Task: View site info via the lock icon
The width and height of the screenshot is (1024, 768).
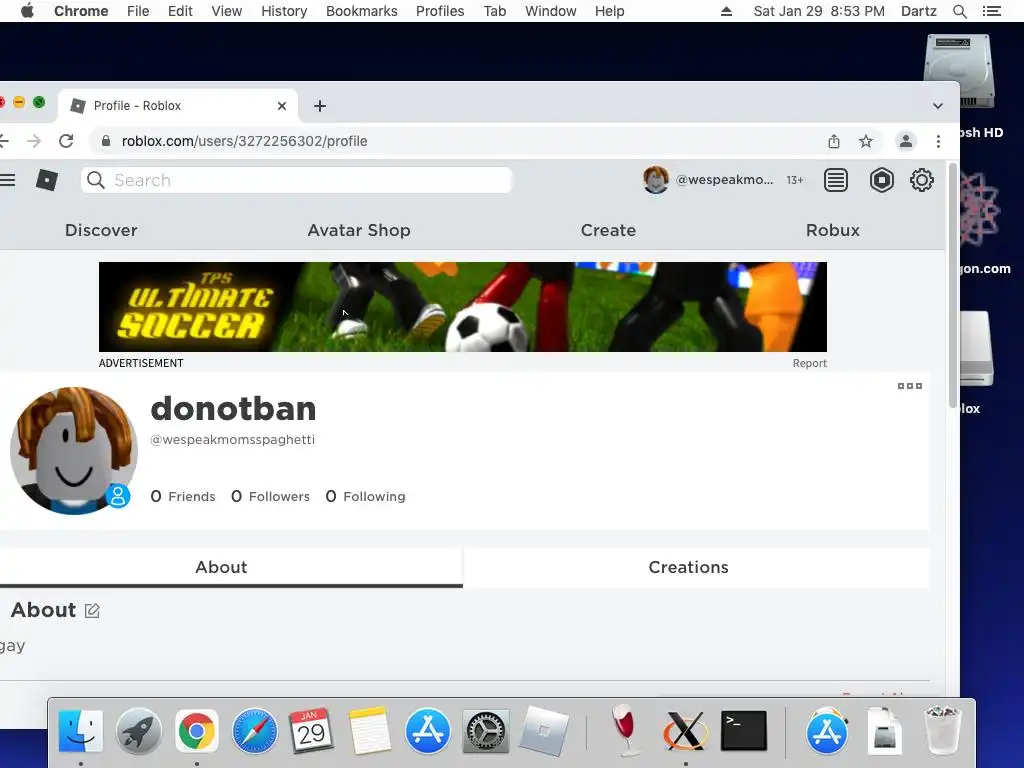Action: (x=106, y=141)
